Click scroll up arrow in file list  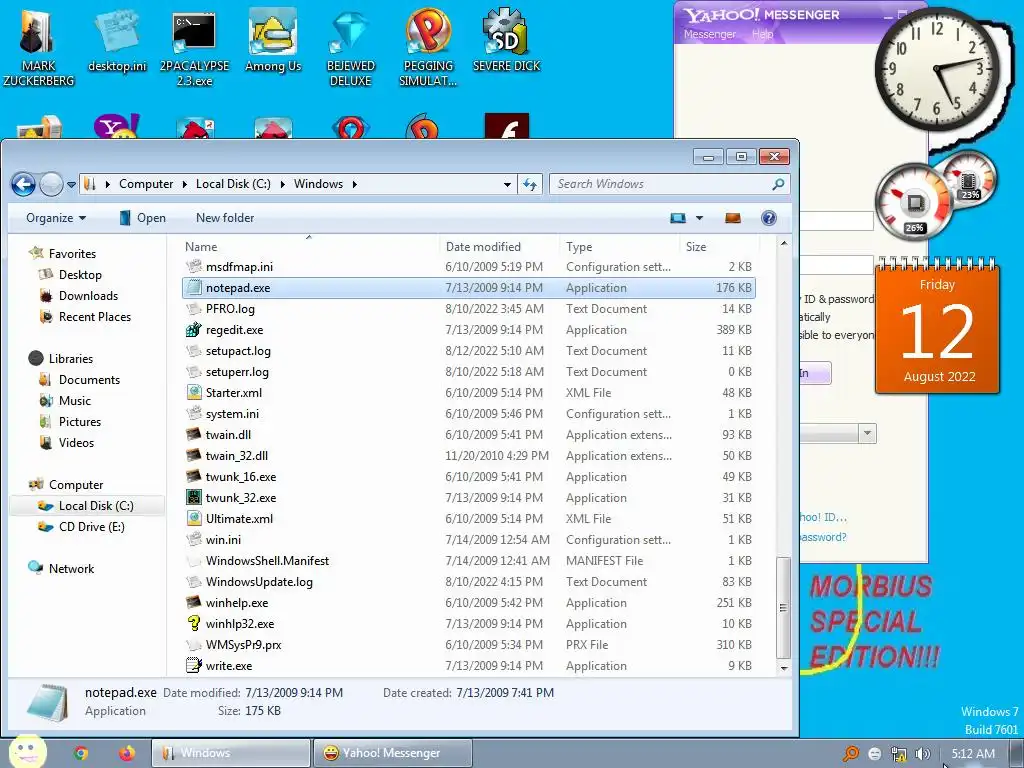click(x=784, y=243)
